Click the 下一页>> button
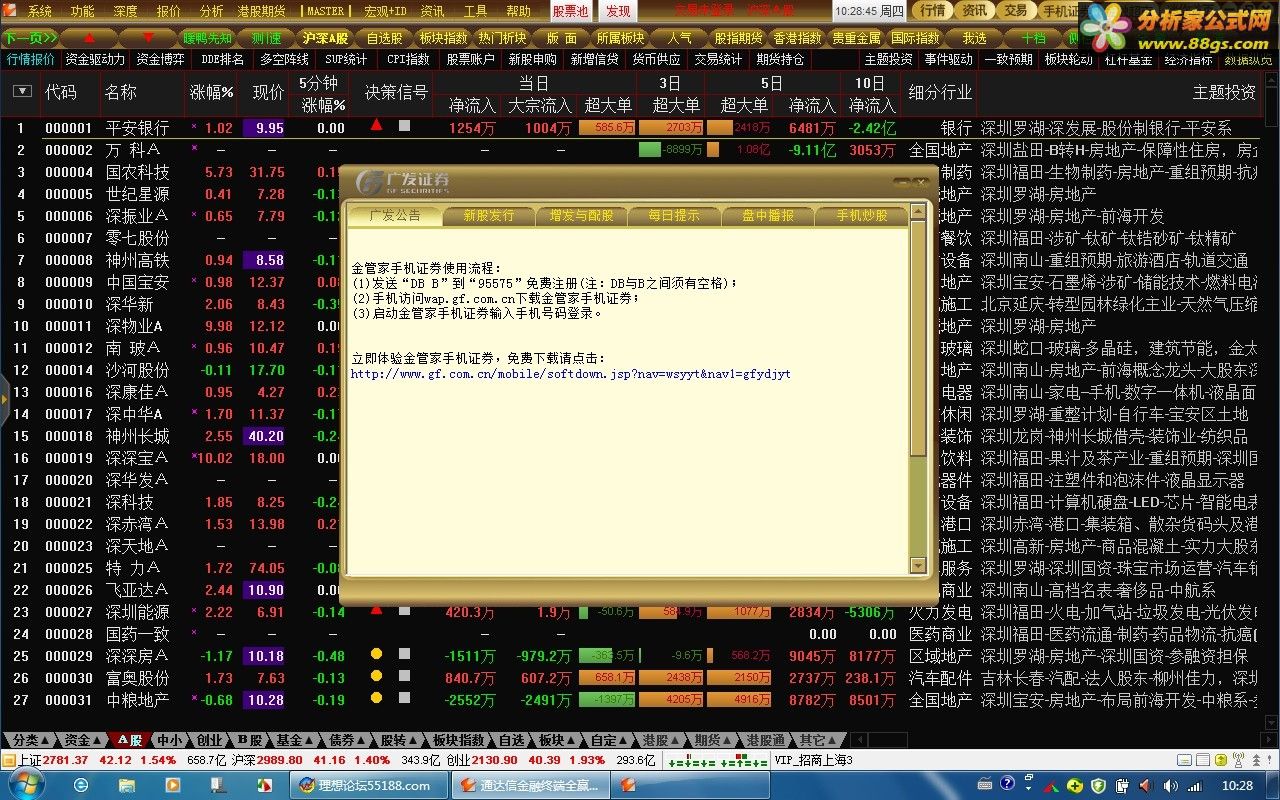The height and width of the screenshot is (800, 1280). click(30, 37)
